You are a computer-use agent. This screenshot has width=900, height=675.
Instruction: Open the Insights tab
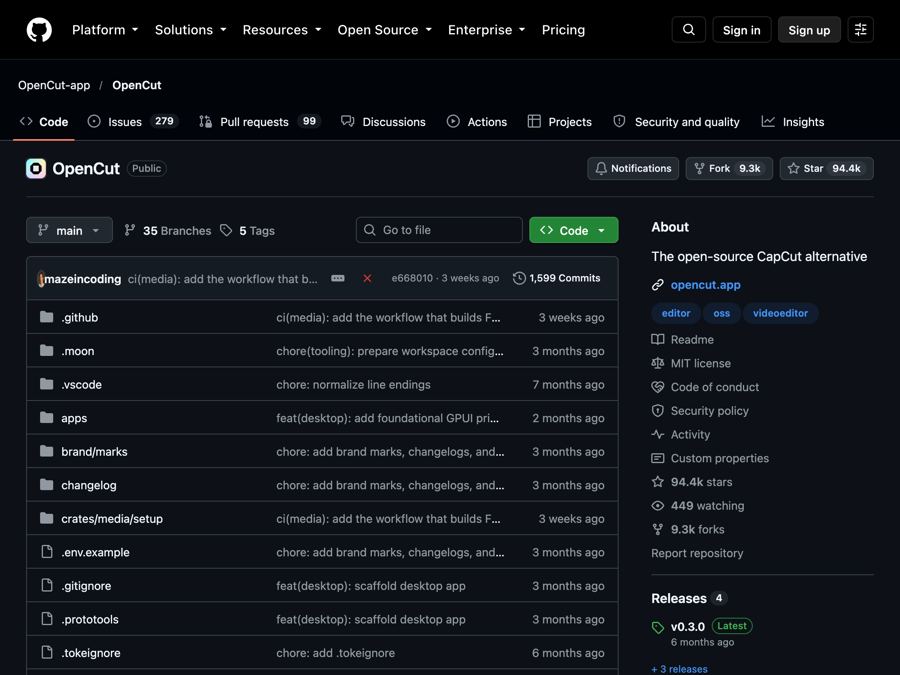click(x=793, y=122)
